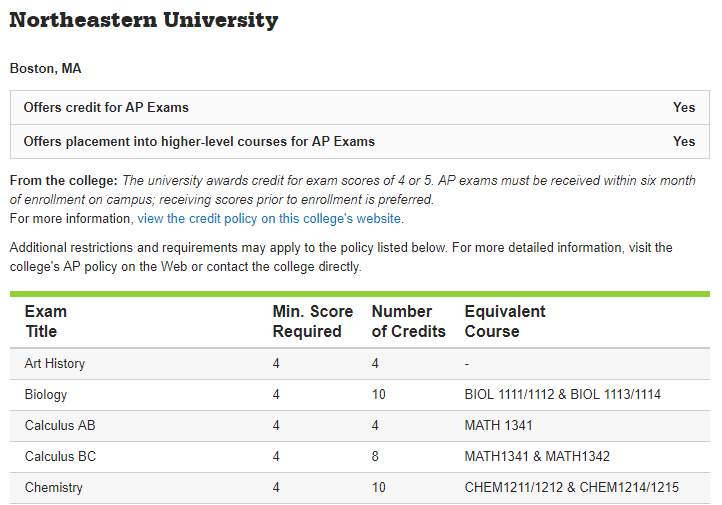Click the min score '4' in Calculus AB row
The height and width of the screenshot is (505, 722).
point(276,425)
